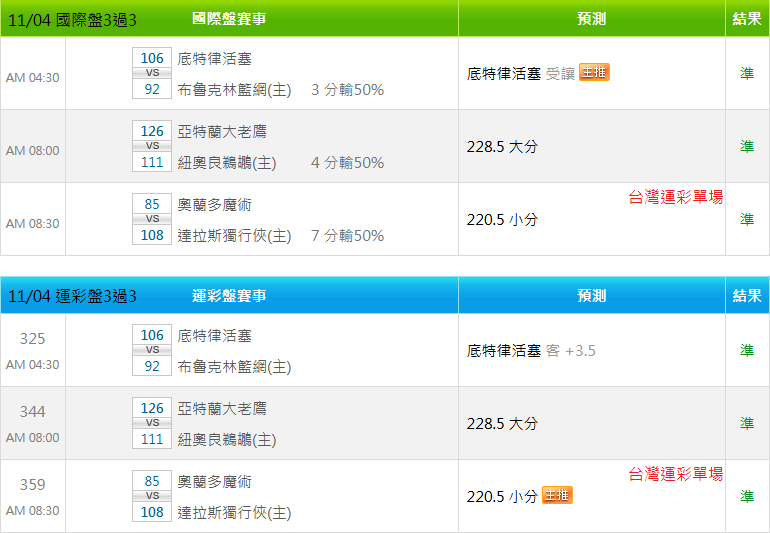This screenshot has height=533, width=770.
Task: Click the 主推 badge beside 底特律活塞 受讓
Action: point(594,72)
